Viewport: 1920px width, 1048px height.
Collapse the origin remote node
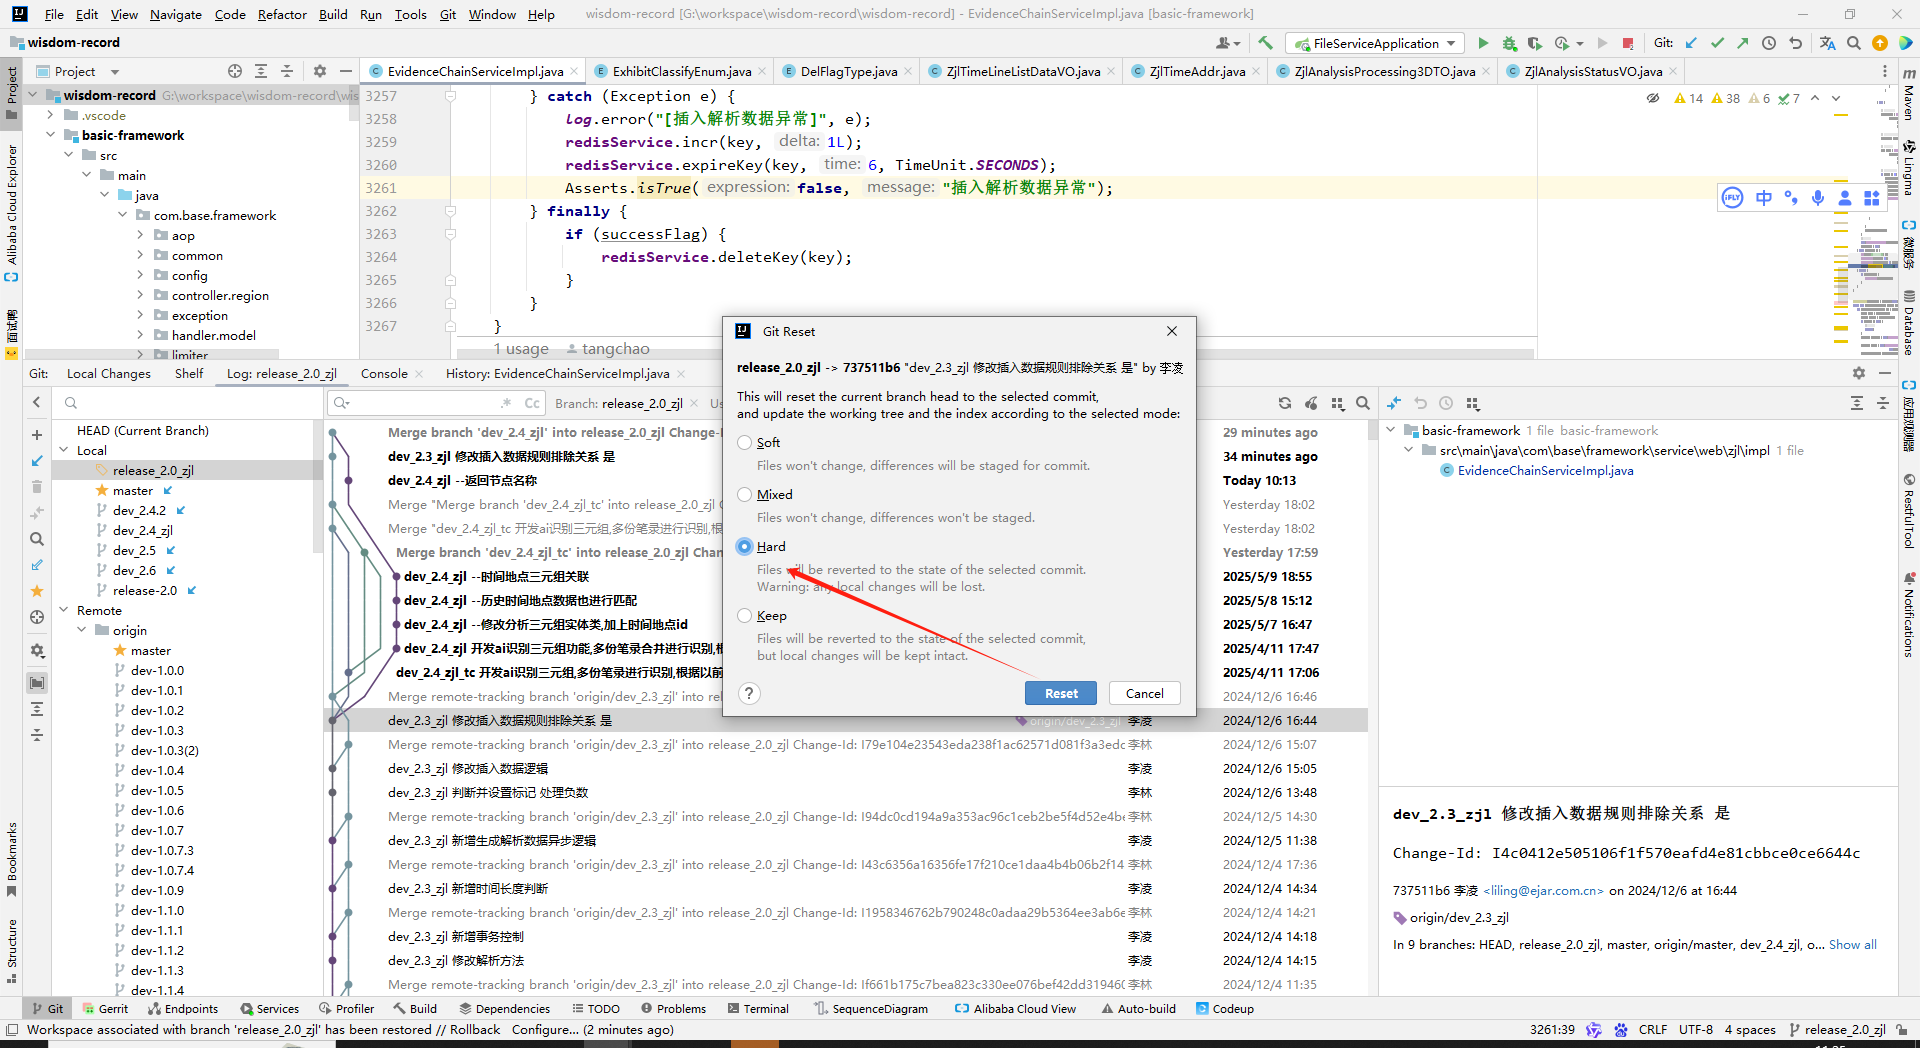82,631
